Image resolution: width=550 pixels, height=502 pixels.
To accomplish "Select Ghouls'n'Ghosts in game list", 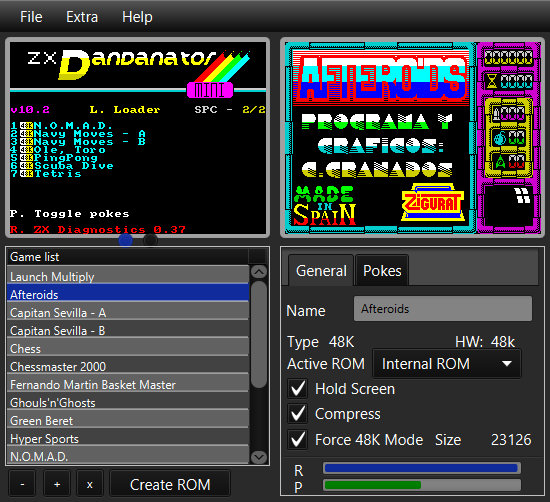I will (128, 402).
